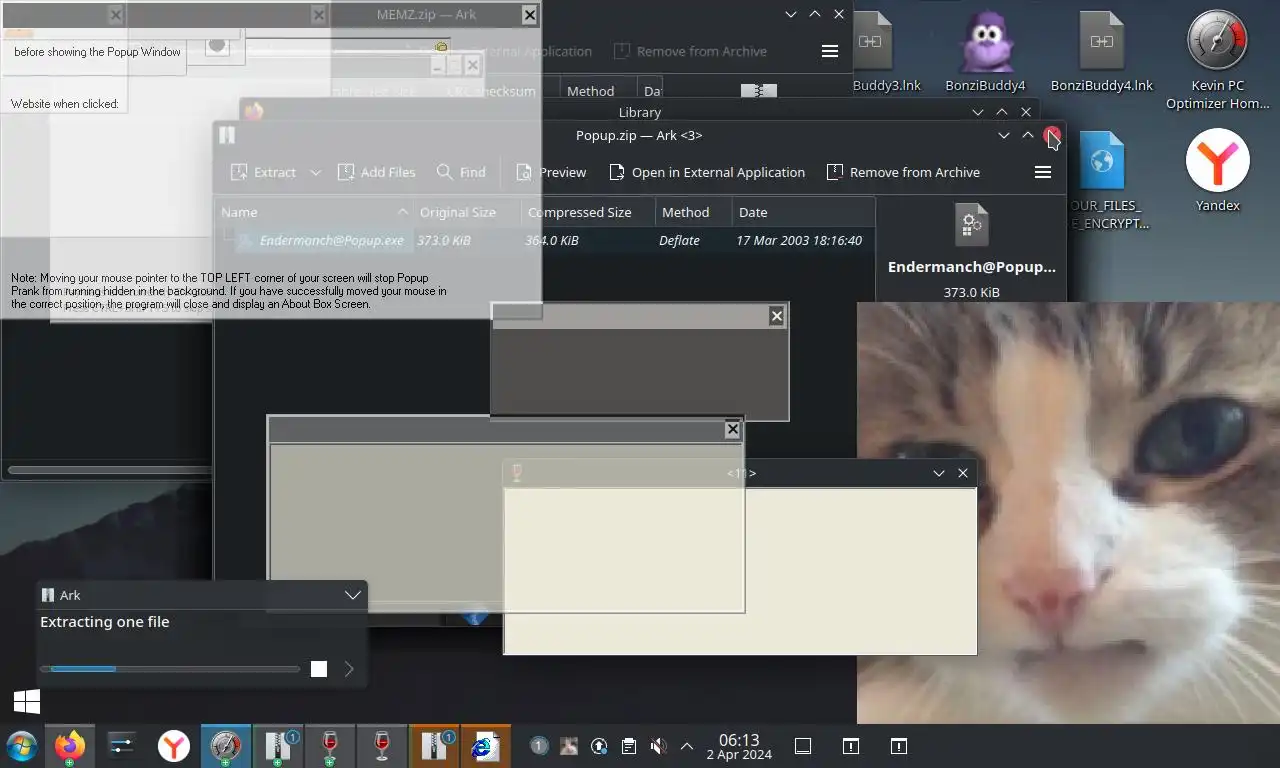Close the Wine <1> window
The image size is (1280, 768).
963,473
